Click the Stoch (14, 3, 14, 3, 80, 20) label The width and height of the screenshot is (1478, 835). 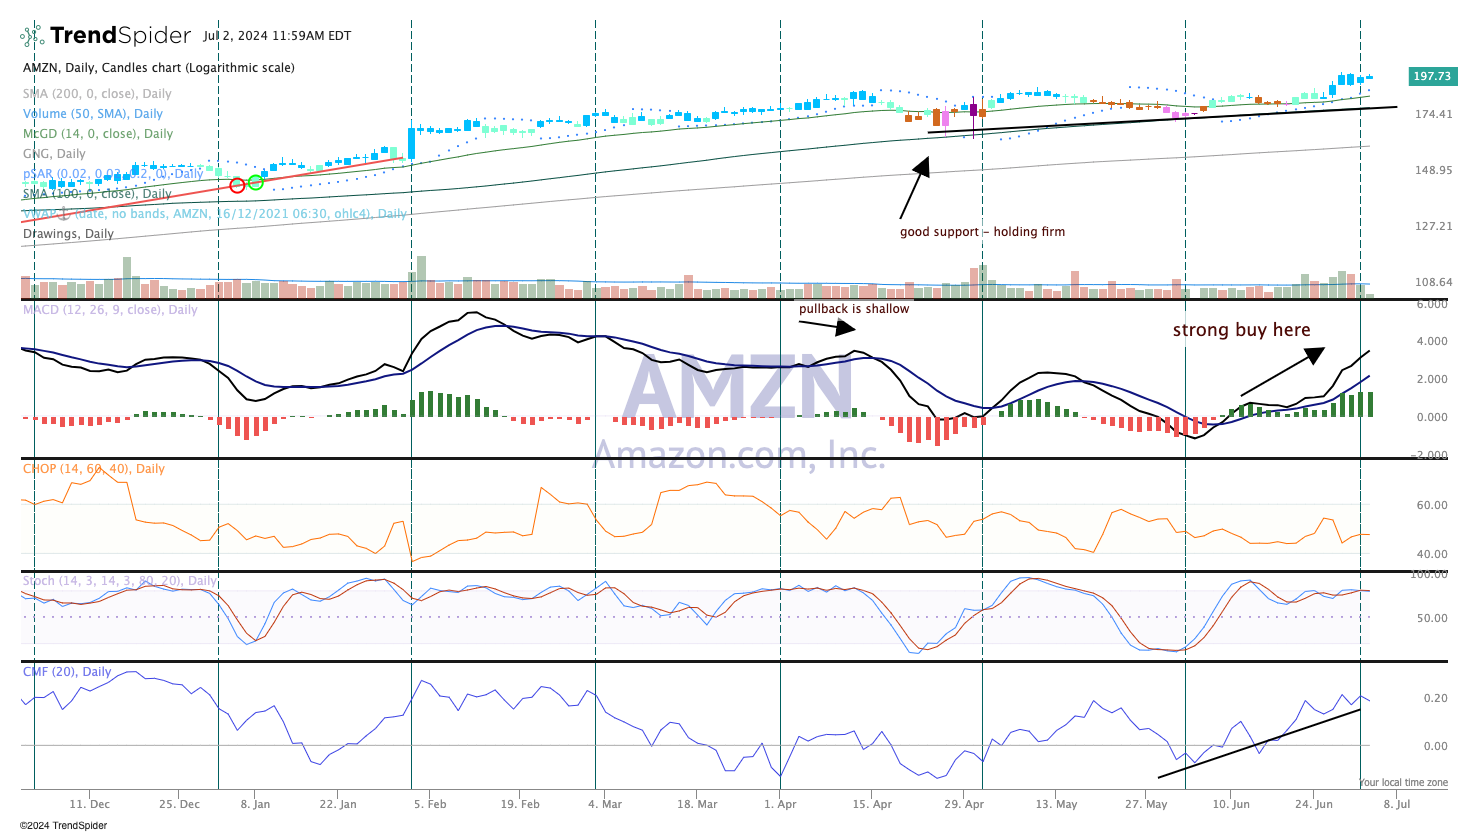click(x=120, y=581)
